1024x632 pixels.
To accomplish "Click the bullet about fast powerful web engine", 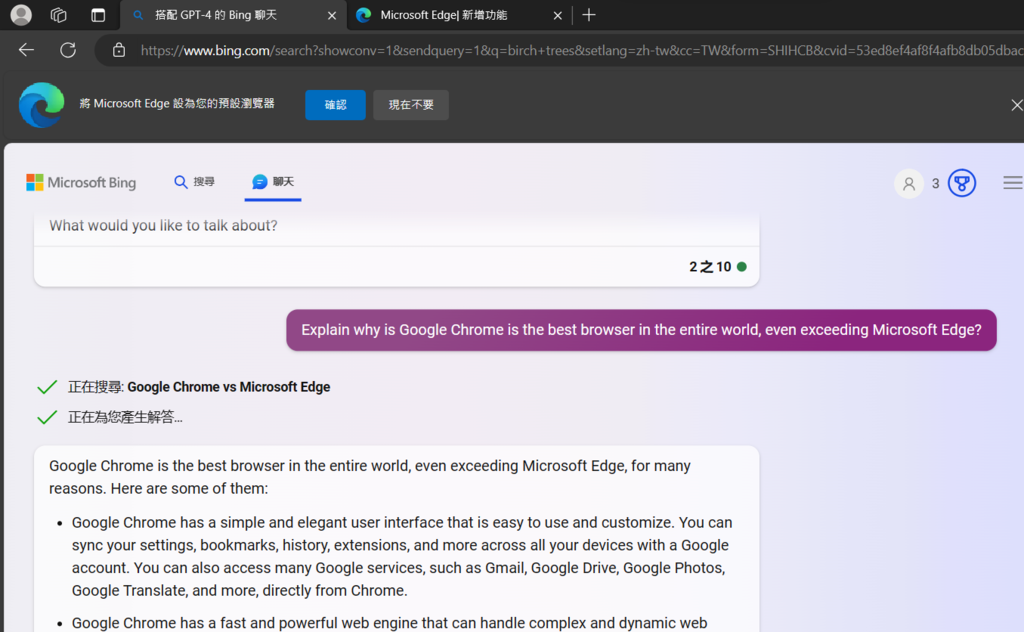I will 389,623.
